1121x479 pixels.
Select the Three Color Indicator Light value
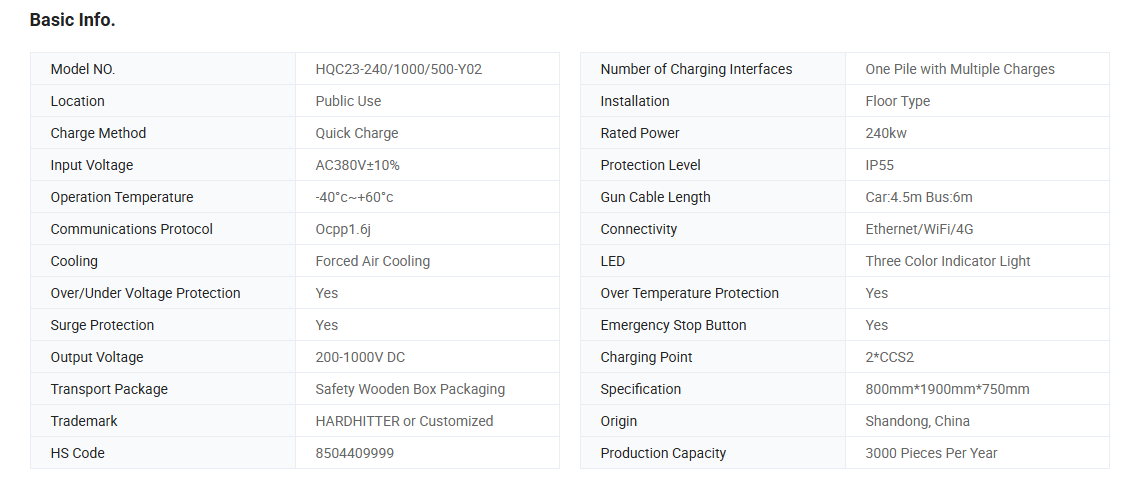[x=947, y=261]
